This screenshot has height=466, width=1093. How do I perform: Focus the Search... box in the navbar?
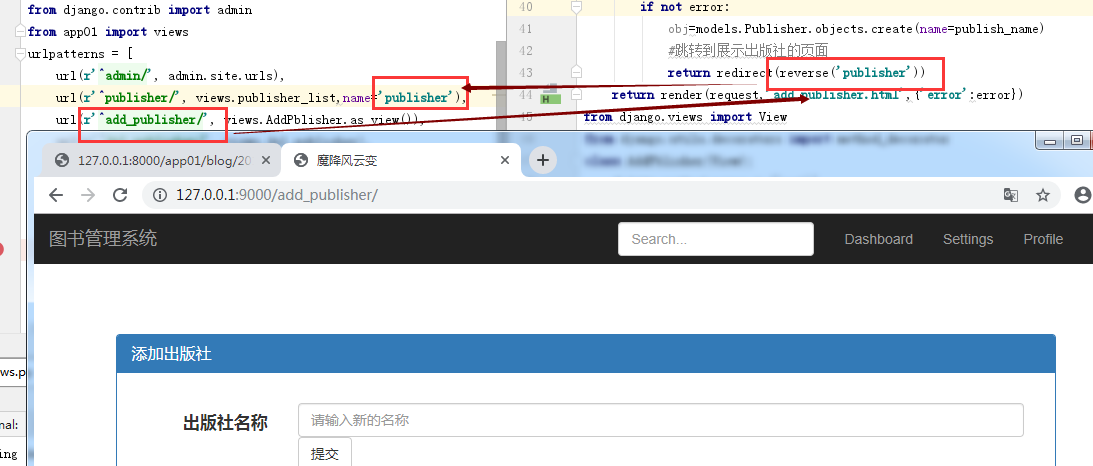point(716,239)
